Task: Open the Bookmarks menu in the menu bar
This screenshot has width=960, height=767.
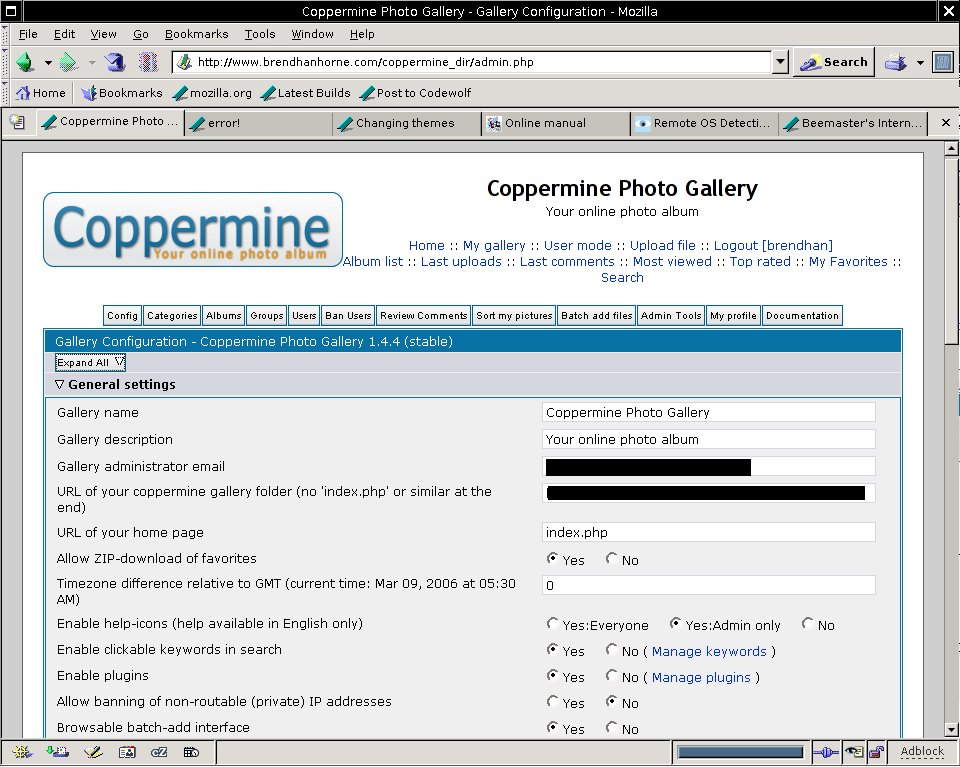Action: click(x=197, y=34)
